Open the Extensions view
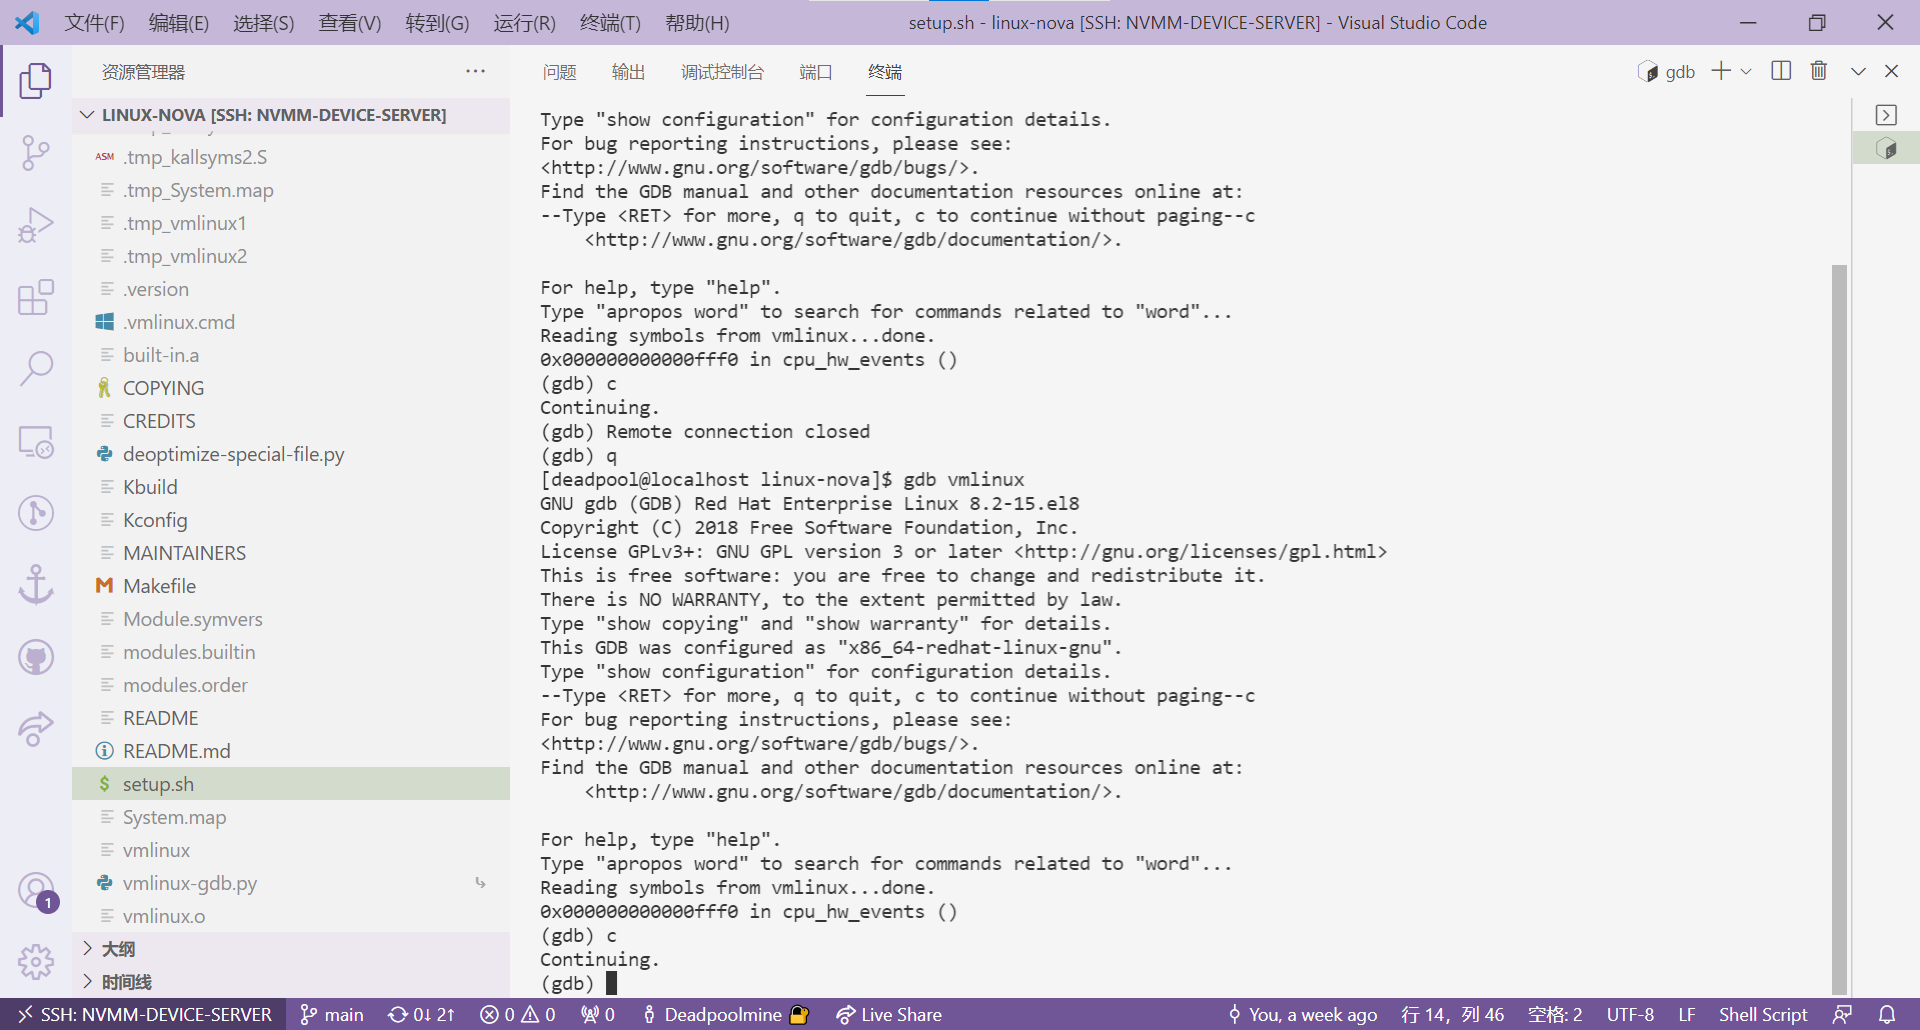Screen dimensions: 1920x1030 (x=36, y=297)
